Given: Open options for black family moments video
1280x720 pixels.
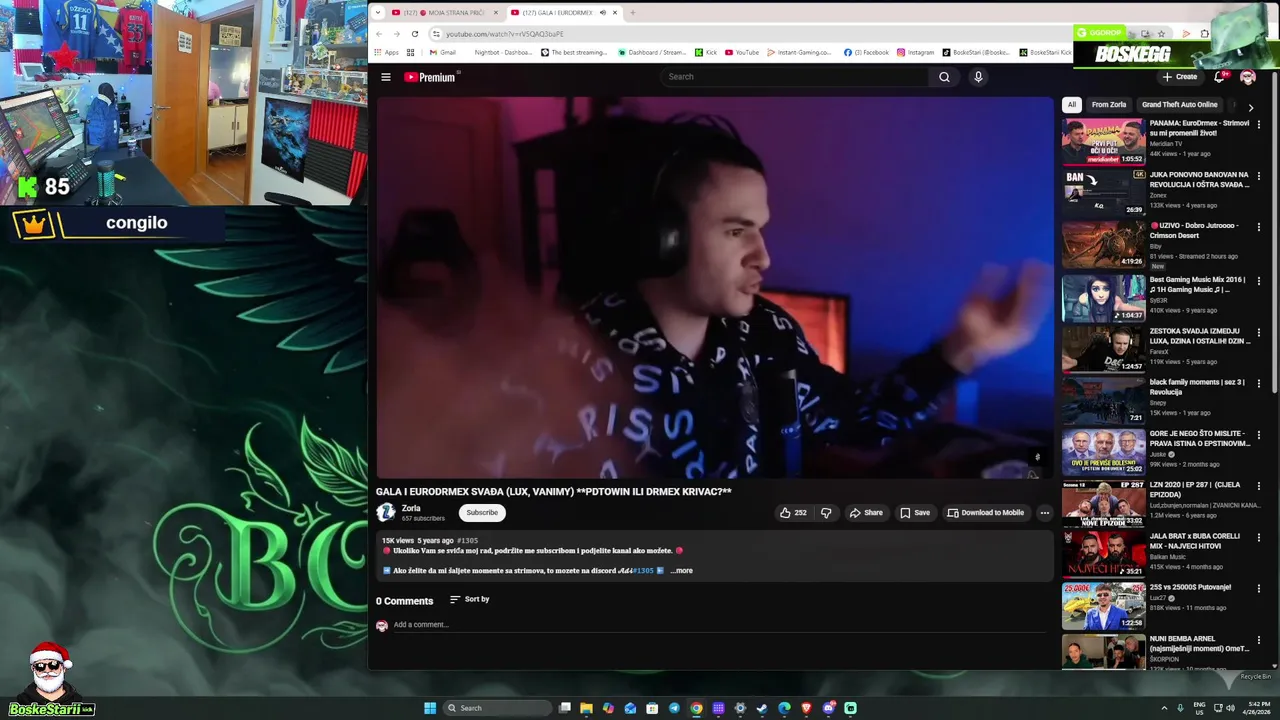Looking at the screenshot, I should (x=1259, y=383).
